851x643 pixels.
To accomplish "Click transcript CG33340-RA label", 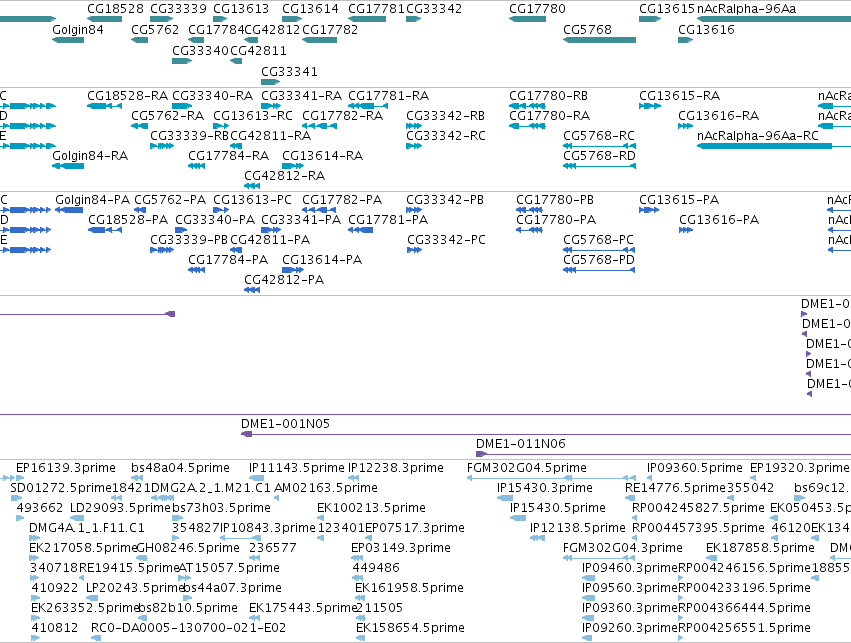I will click(x=212, y=96).
